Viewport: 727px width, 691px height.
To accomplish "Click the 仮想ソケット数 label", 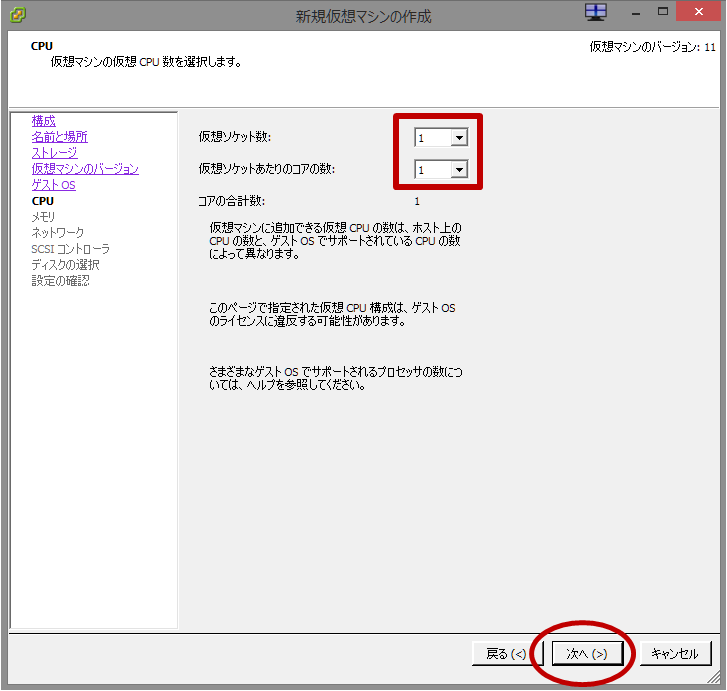I will tap(235, 136).
